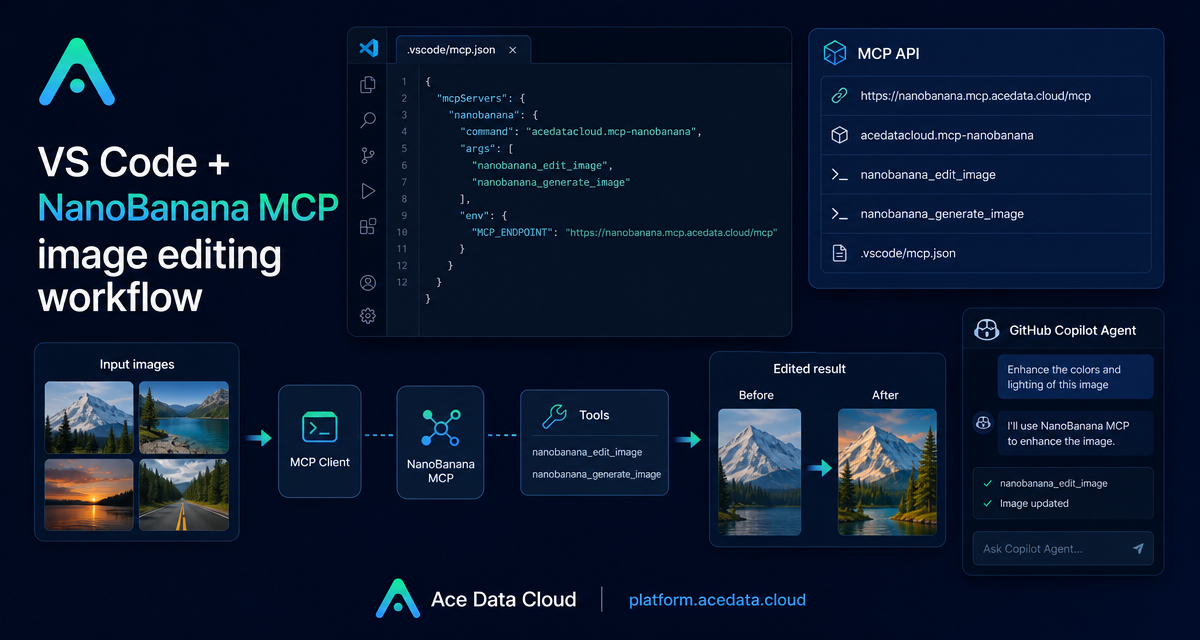
Task: Open the sunset input image thumbnail
Action: (x=89, y=493)
